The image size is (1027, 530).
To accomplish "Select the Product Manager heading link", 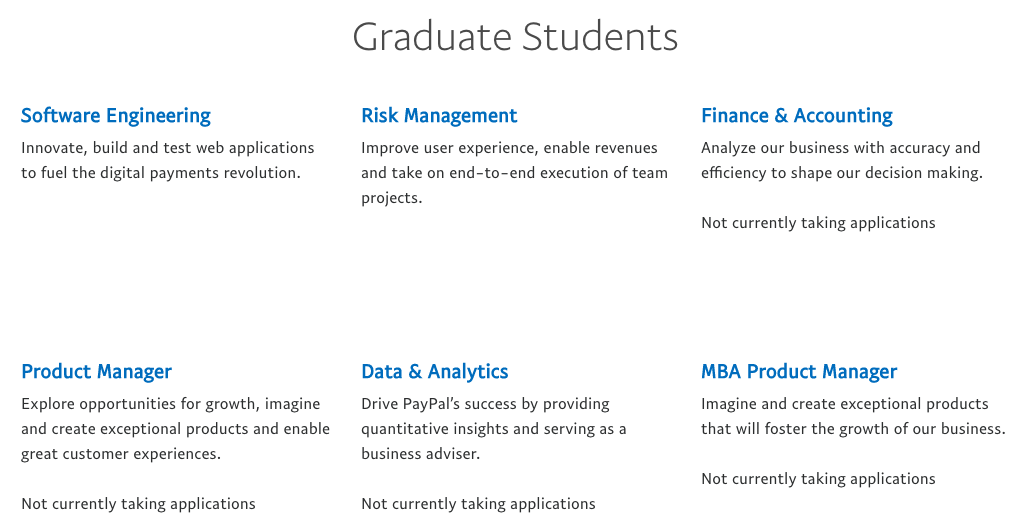I will tap(96, 372).
